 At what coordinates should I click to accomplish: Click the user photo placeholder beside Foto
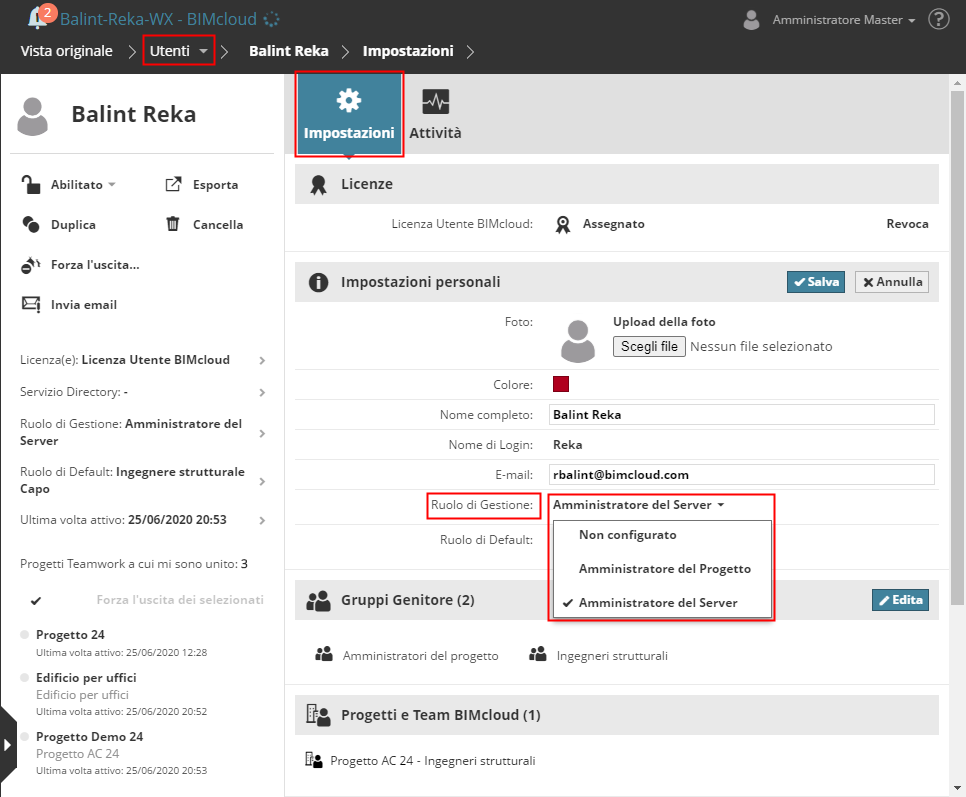pyautogui.click(x=577, y=341)
